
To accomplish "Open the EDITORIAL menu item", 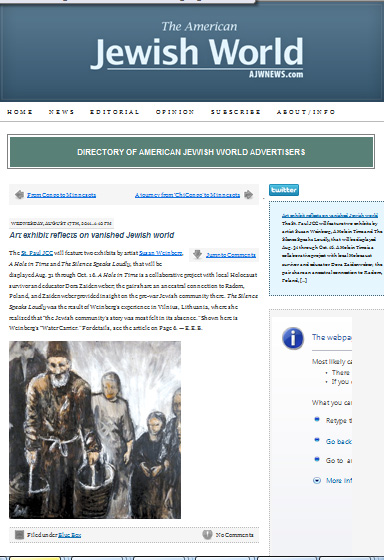I will (114, 112).
